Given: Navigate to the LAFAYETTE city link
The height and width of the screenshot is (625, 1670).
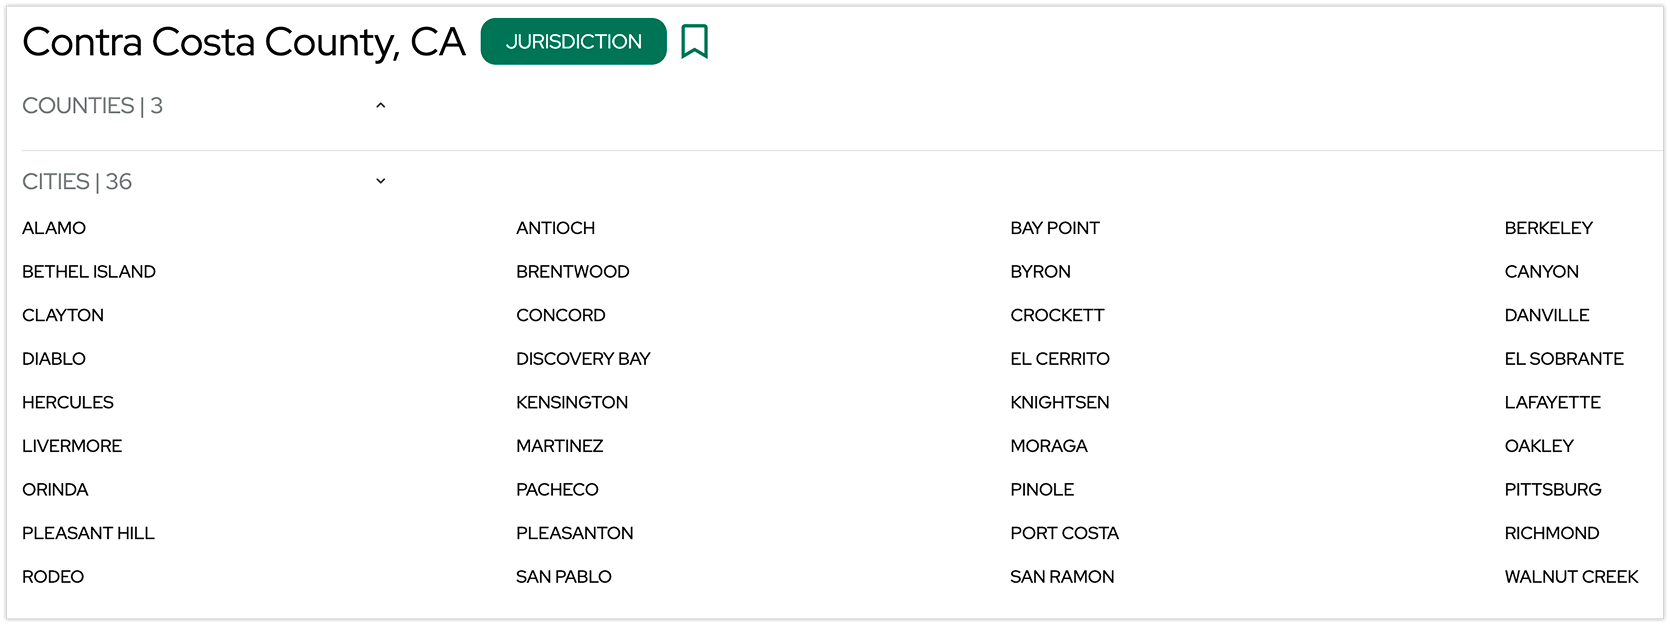Looking at the screenshot, I should click(x=1552, y=402).
